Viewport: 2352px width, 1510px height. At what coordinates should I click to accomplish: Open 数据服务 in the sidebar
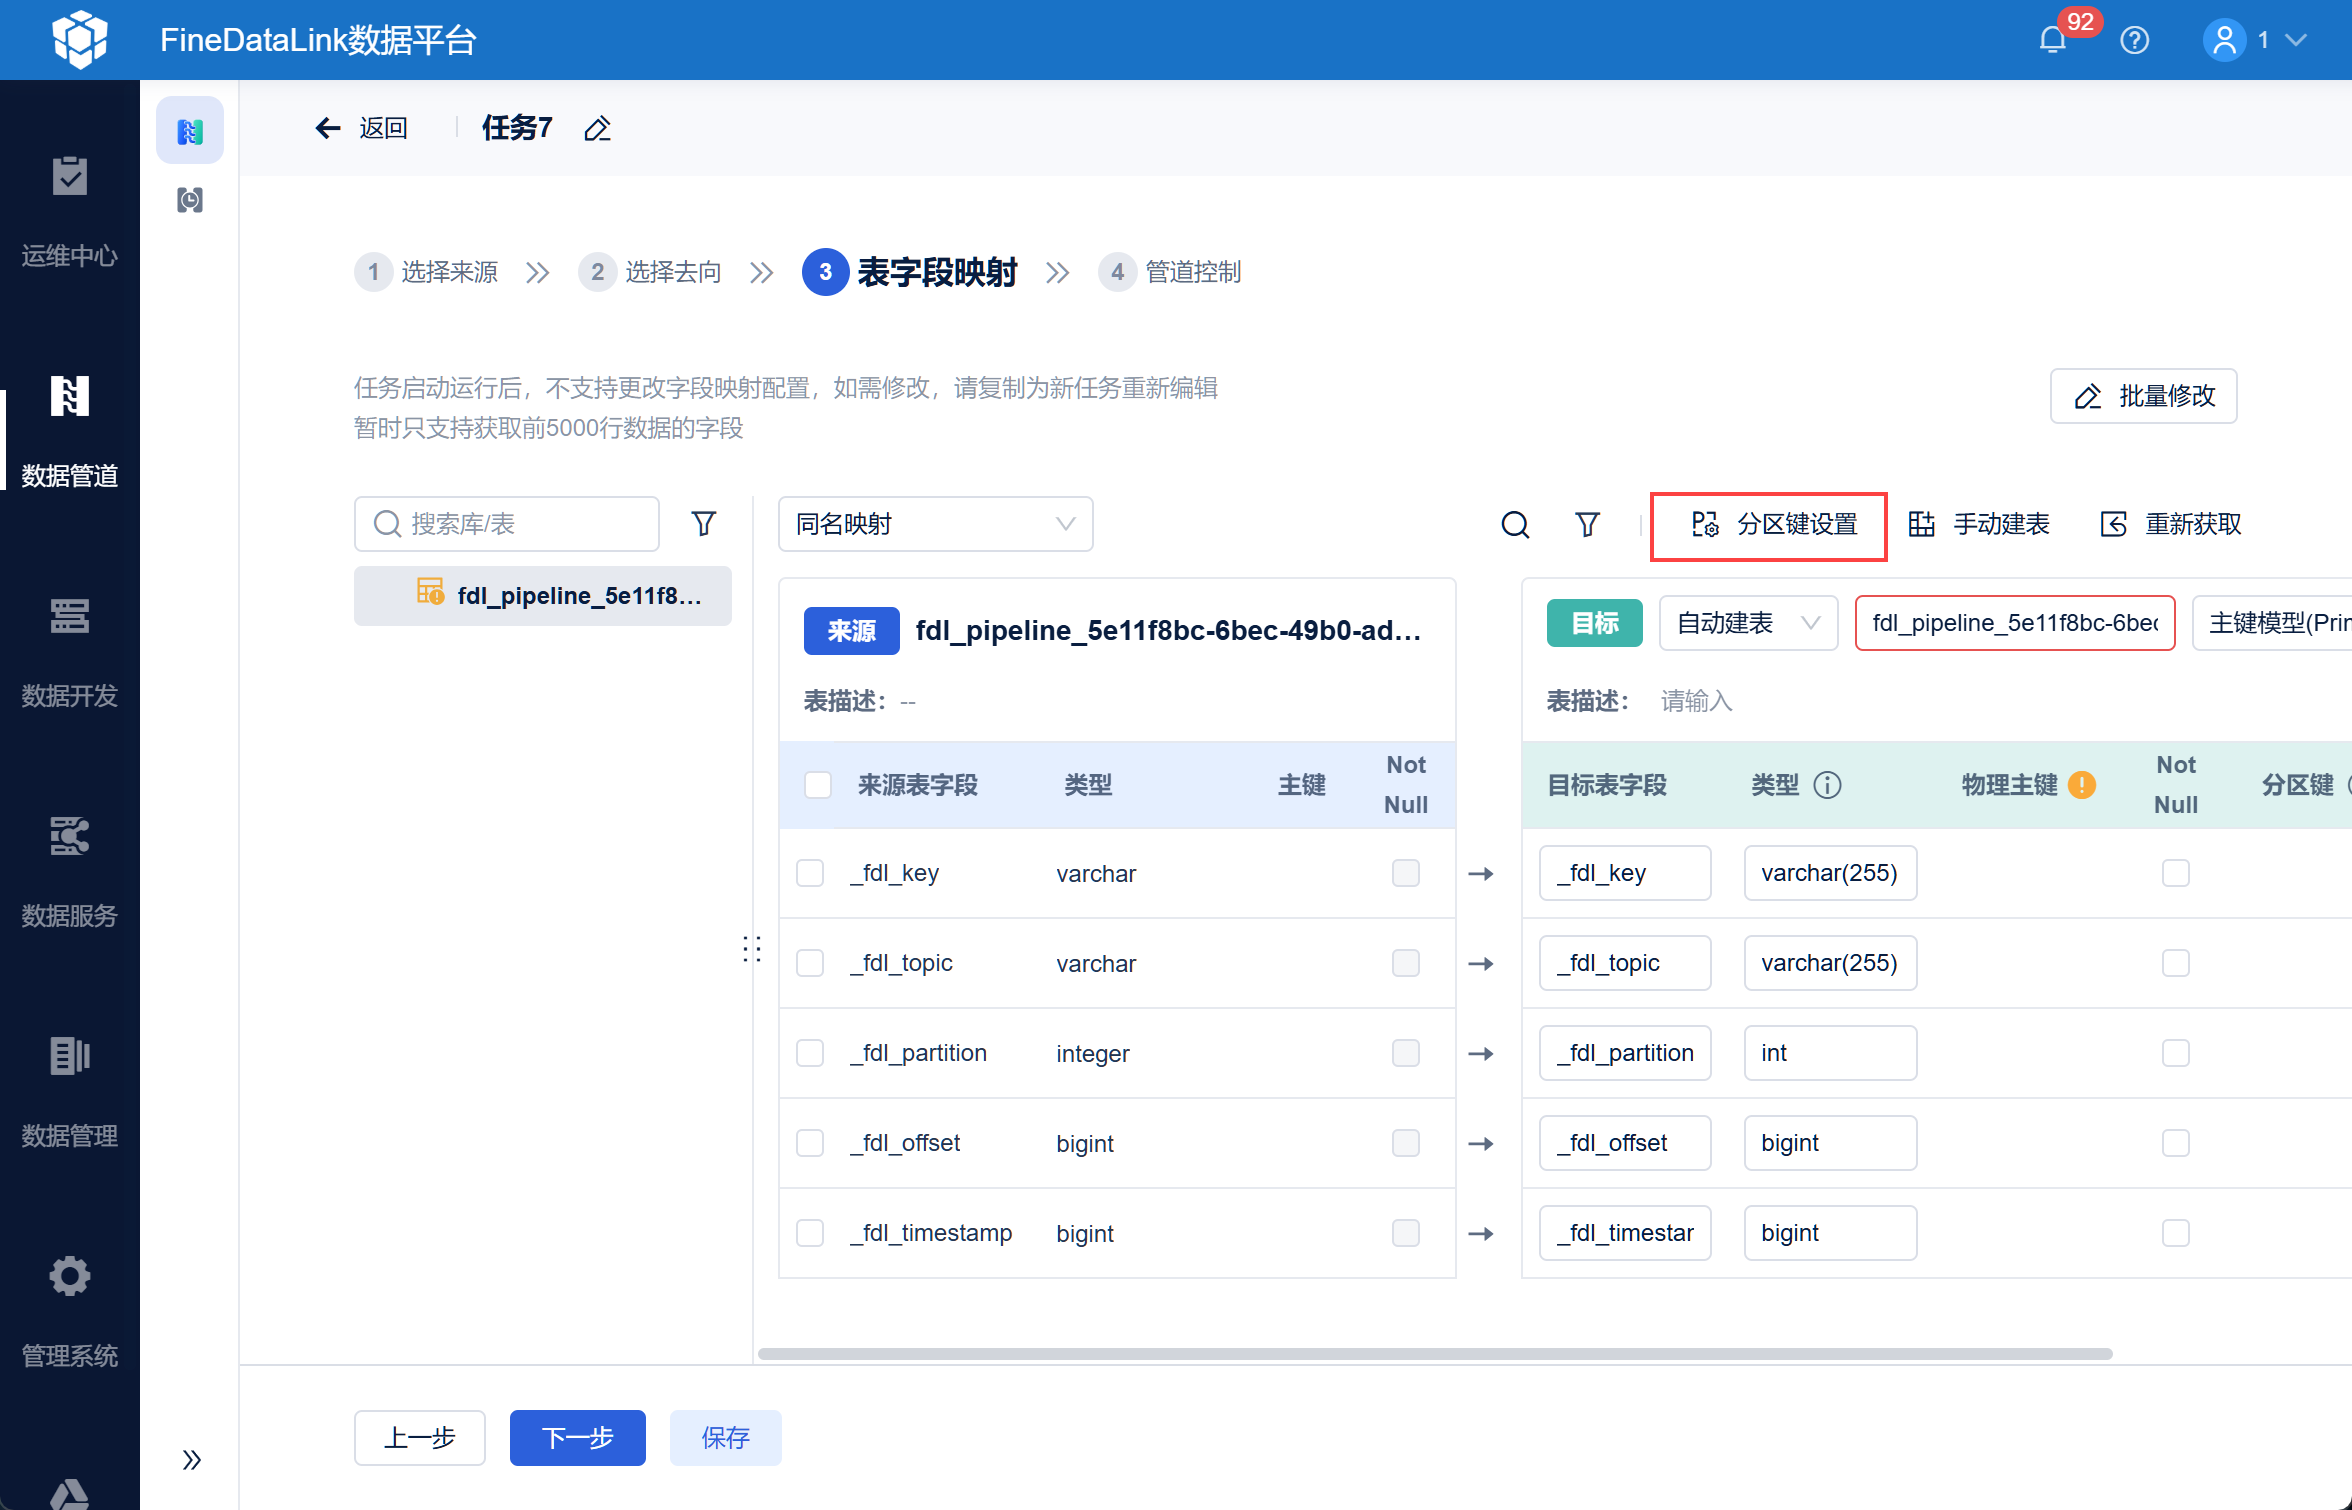pyautogui.click(x=70, y=872)
